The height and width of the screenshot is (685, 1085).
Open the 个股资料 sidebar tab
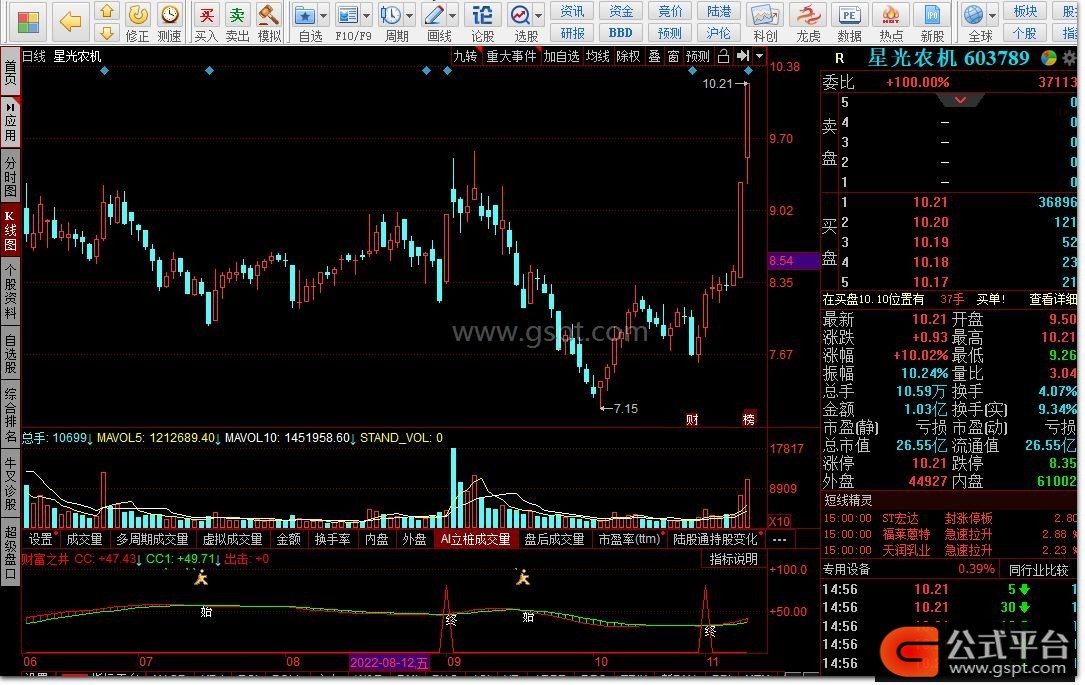pyautogui.click(x=10, y=291)
